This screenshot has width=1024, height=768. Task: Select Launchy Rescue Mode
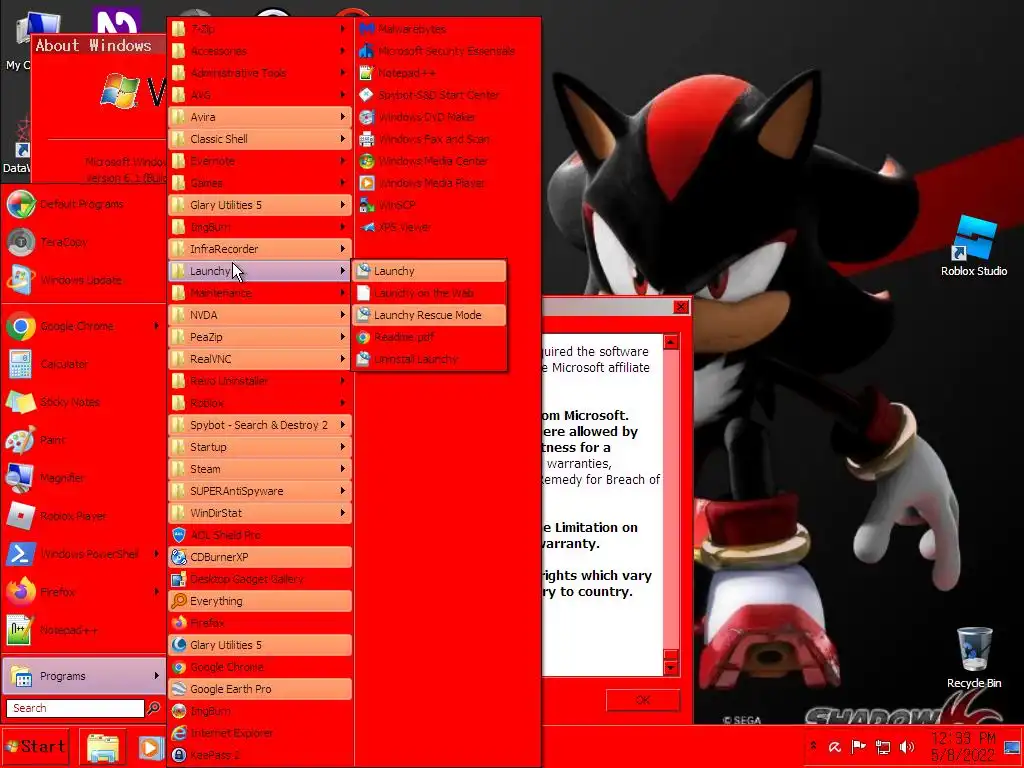point(430,315)
